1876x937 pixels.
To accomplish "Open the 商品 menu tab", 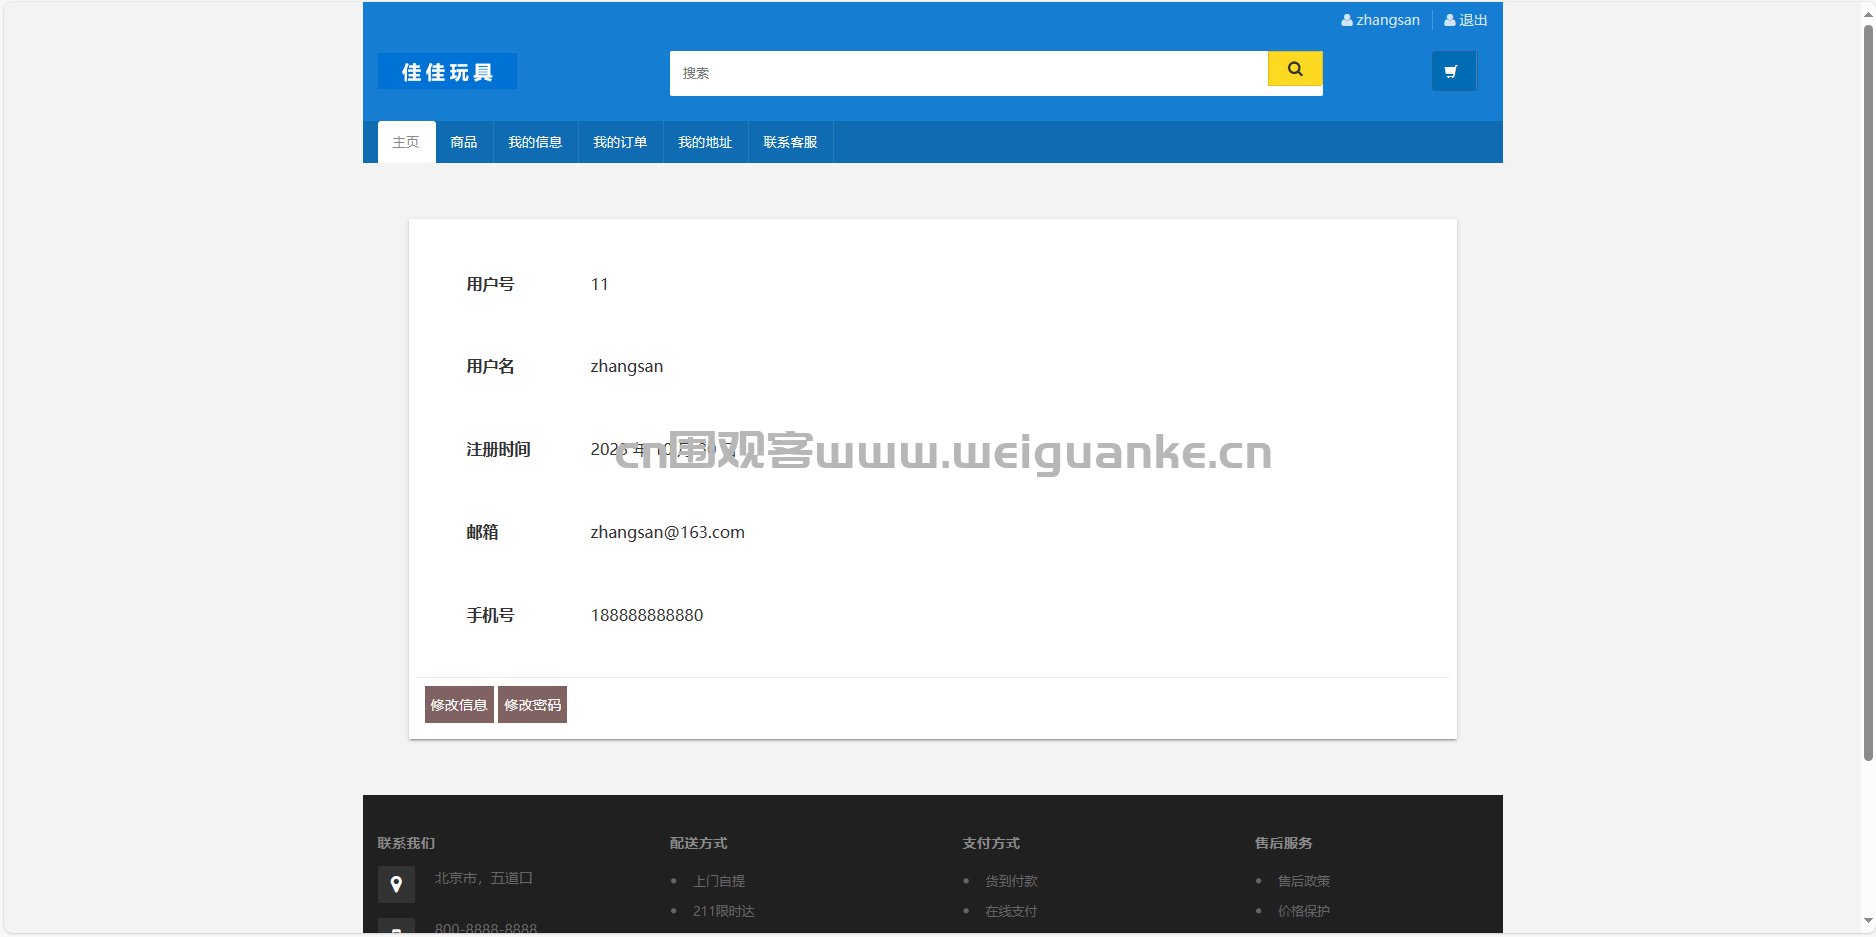I will pyautogui.click(x=464, y=142).
